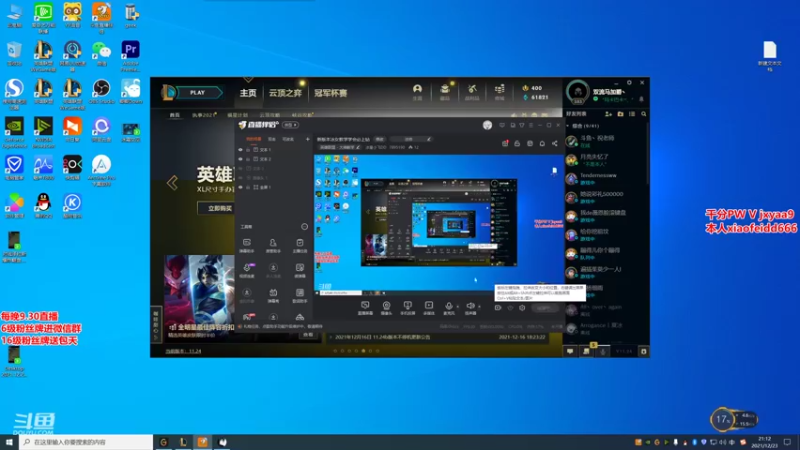
Task: Toggle visibility eye for layer 文本2
Action: (240, 159)
